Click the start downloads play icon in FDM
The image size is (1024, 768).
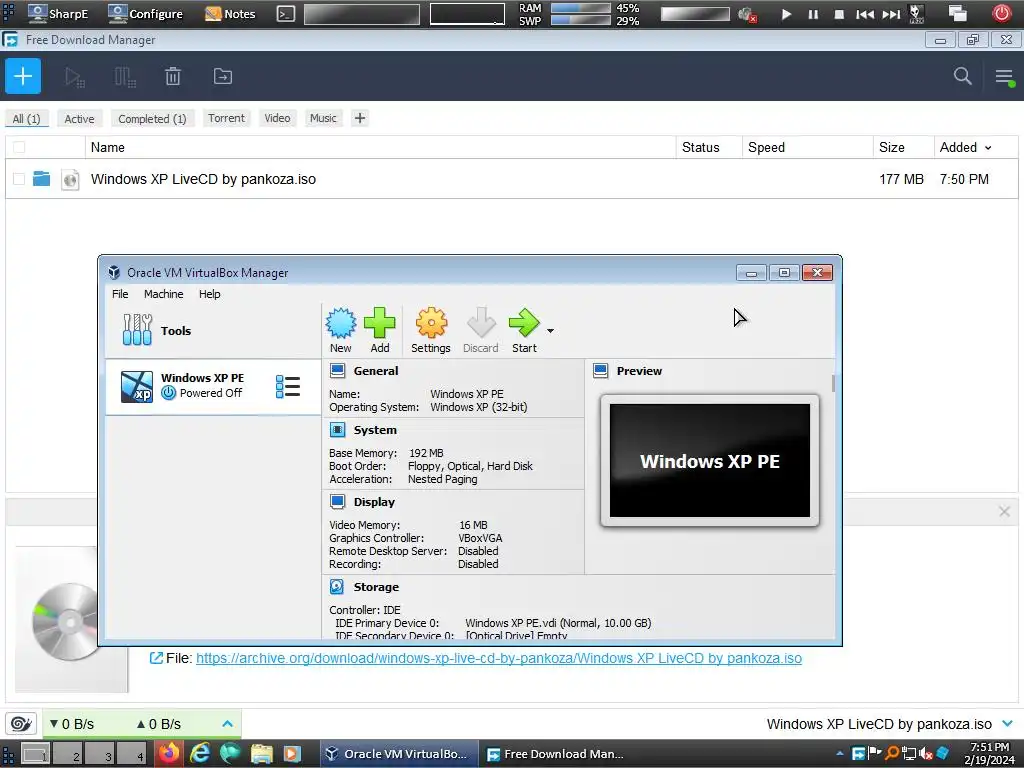tap(74, 77)
